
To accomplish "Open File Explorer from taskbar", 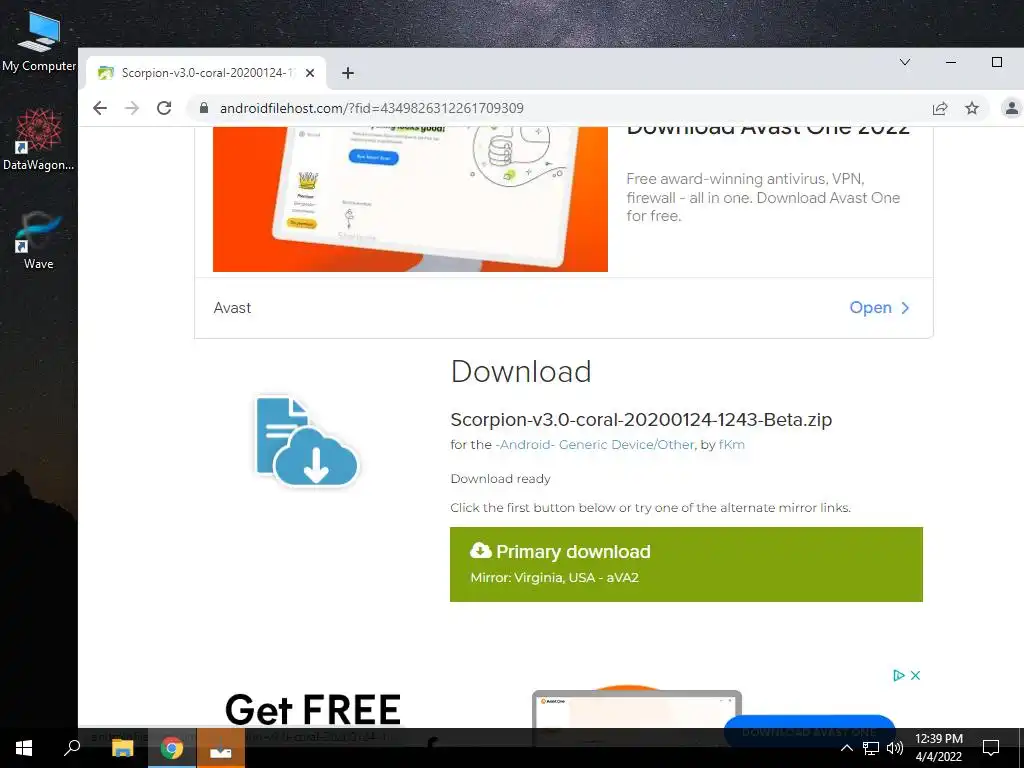I will click(122, 748).
